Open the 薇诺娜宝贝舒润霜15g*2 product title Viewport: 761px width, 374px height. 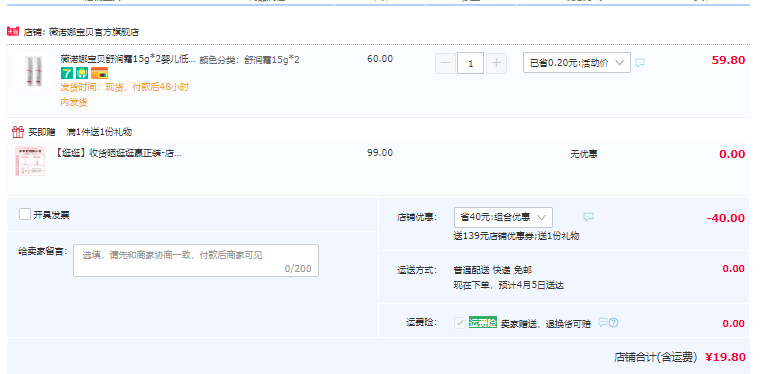click(x=128, y=60)
